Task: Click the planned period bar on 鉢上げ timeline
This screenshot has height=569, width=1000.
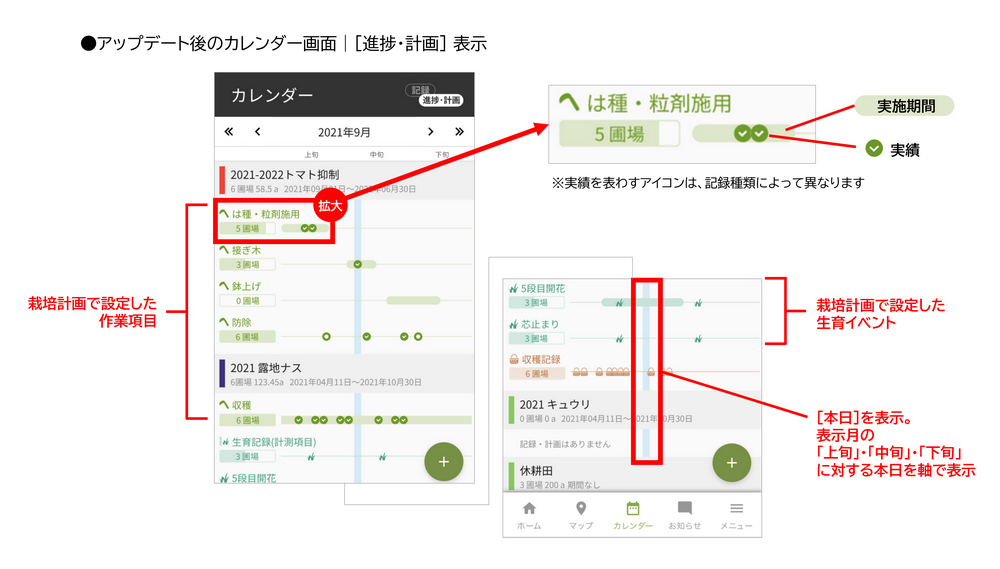Action: (x=413, y=300)
